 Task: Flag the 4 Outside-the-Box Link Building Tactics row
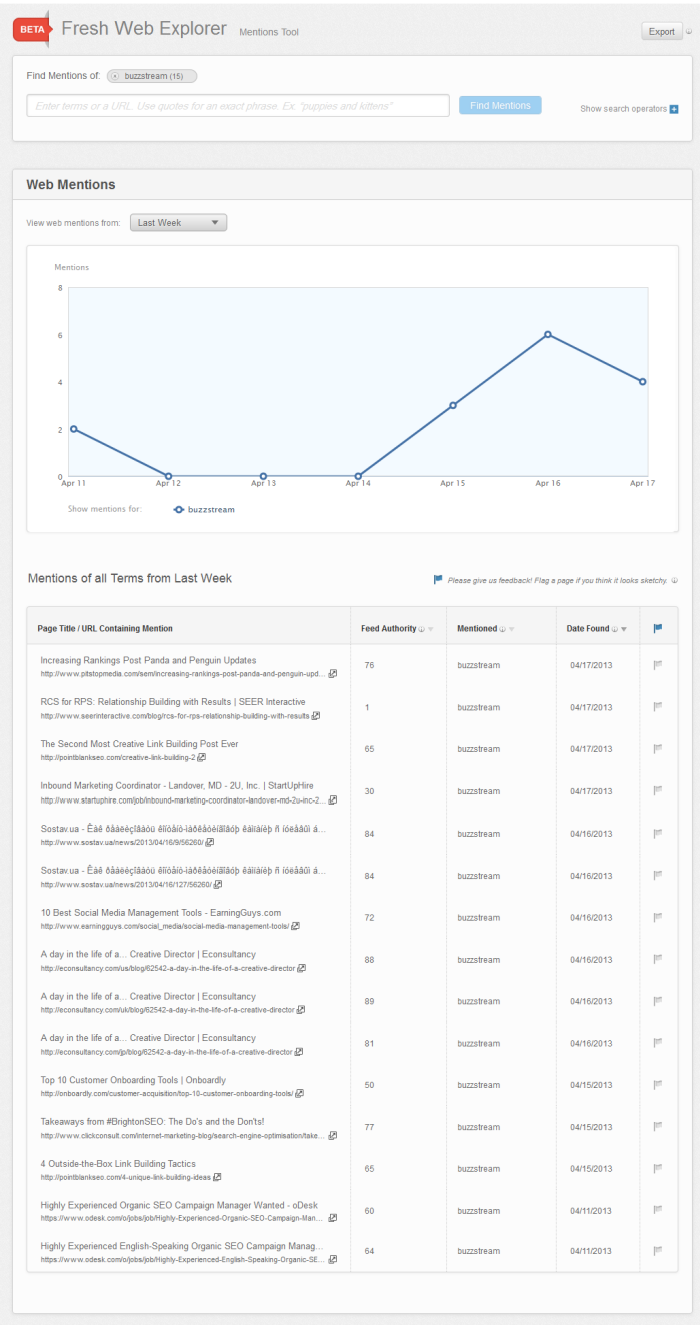pyautogui.click(x=658, y=1169)
